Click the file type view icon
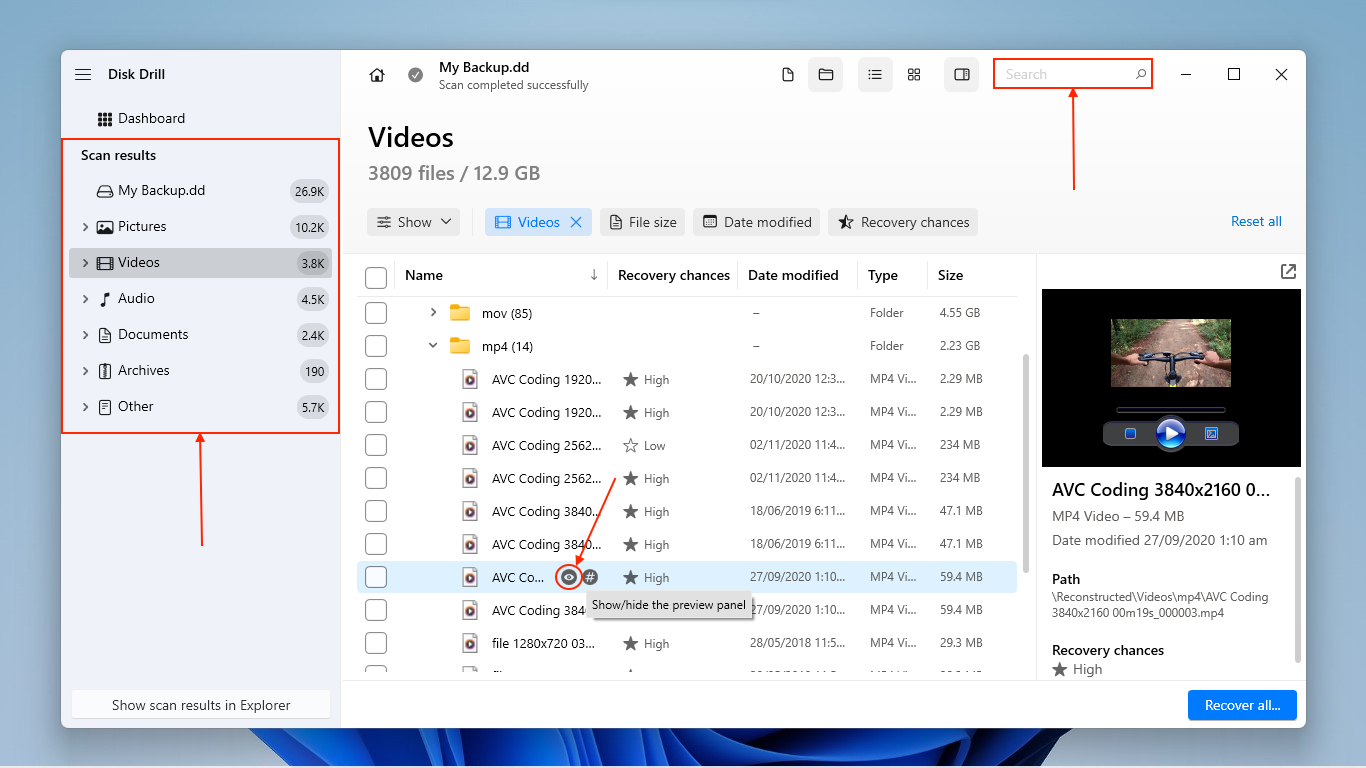The width and height of the screenshot is (1366, 768). [787, 74]
